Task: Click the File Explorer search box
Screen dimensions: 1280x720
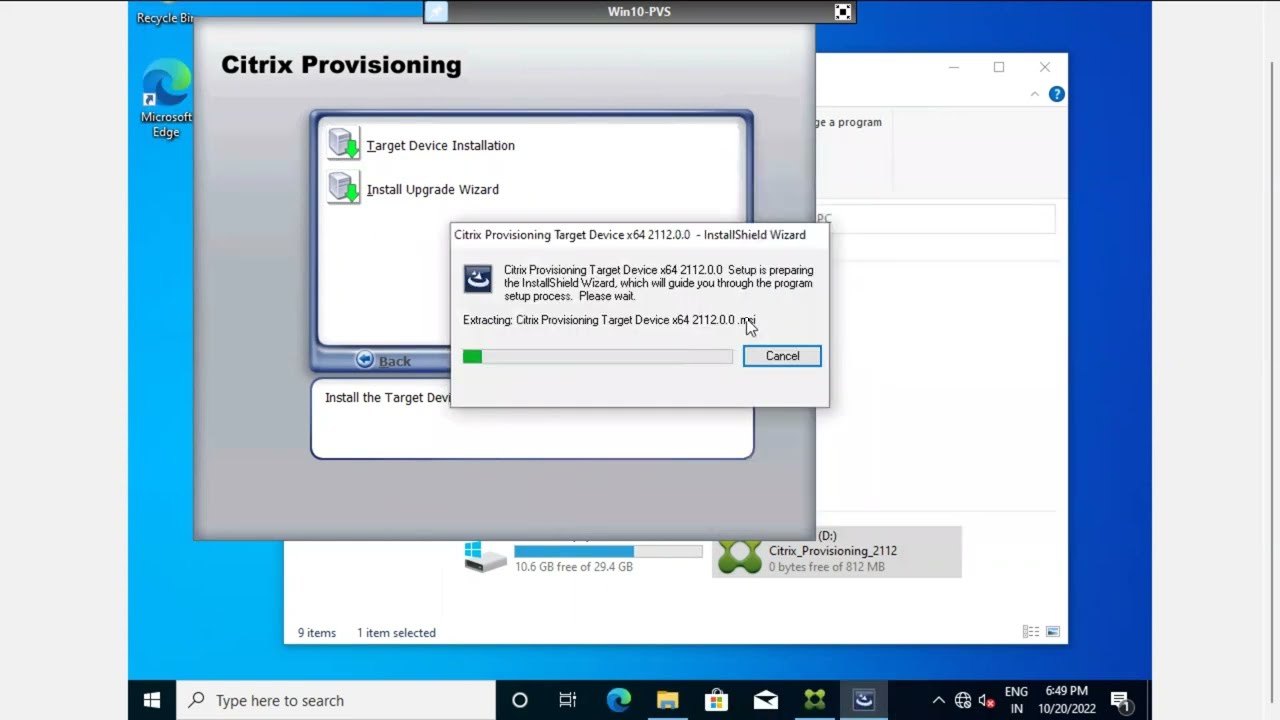Action: [935, 218]
